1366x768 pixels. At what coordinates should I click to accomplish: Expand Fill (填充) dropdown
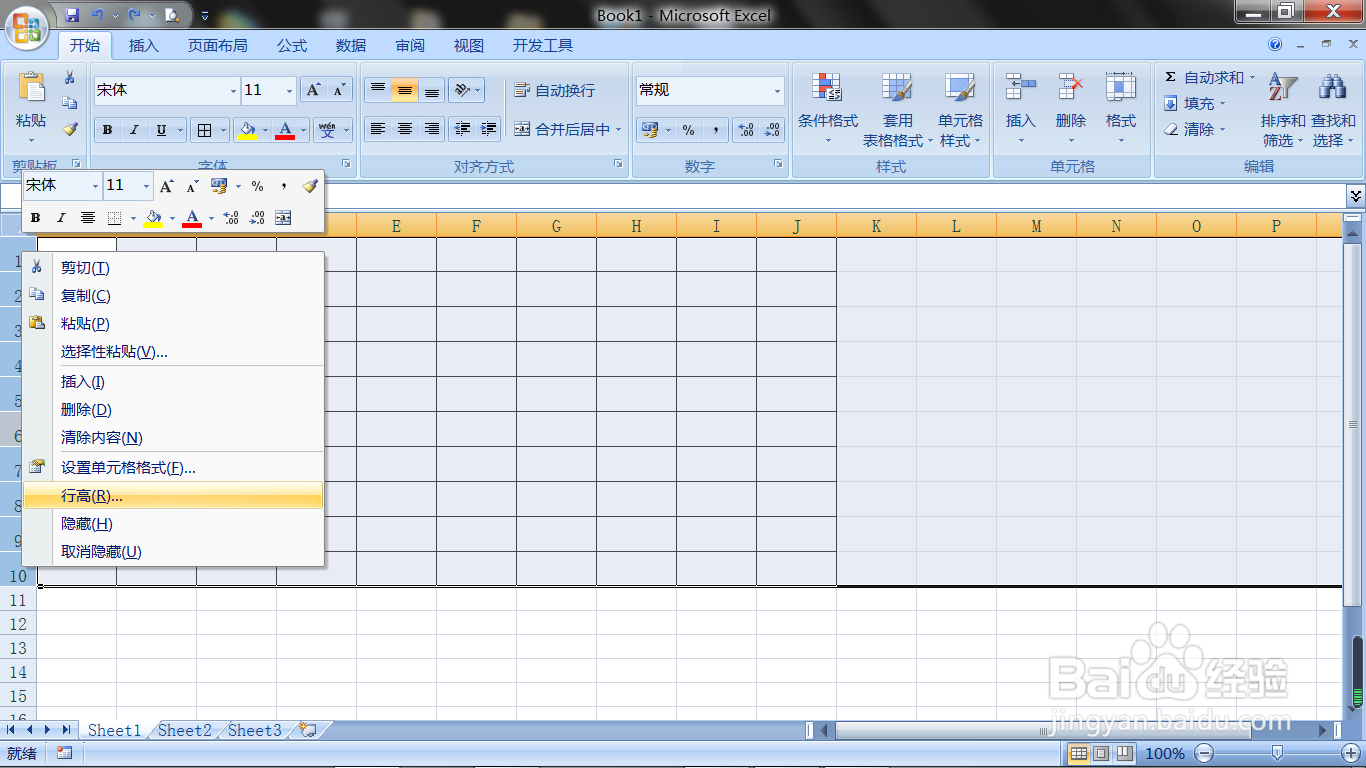click(x=1222, y=103)
